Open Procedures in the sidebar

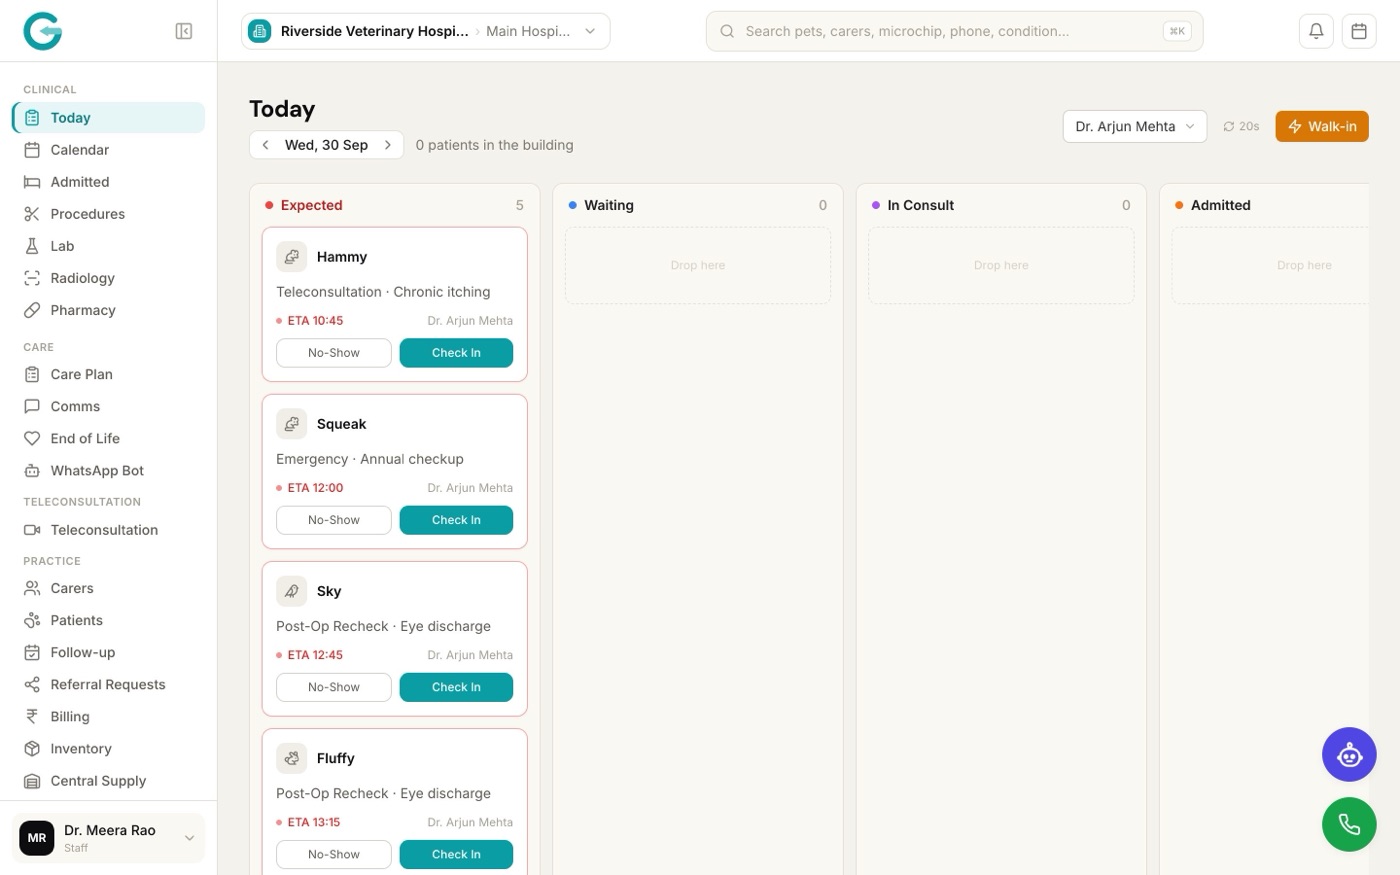click(108, 214)
